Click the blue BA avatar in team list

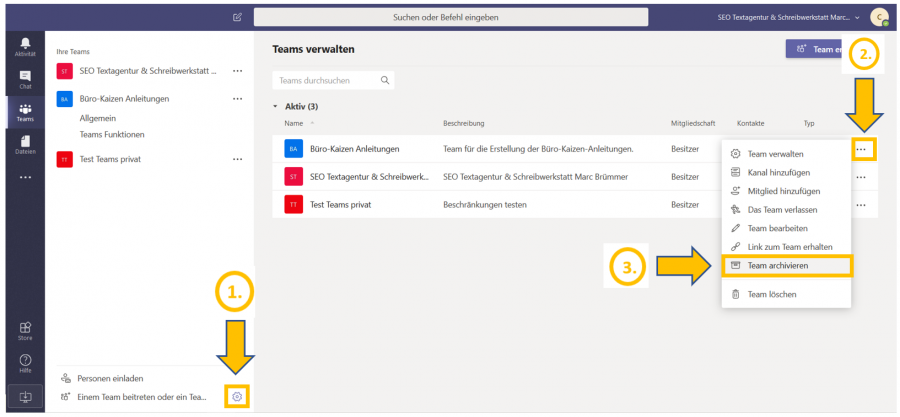coord(64,99)
